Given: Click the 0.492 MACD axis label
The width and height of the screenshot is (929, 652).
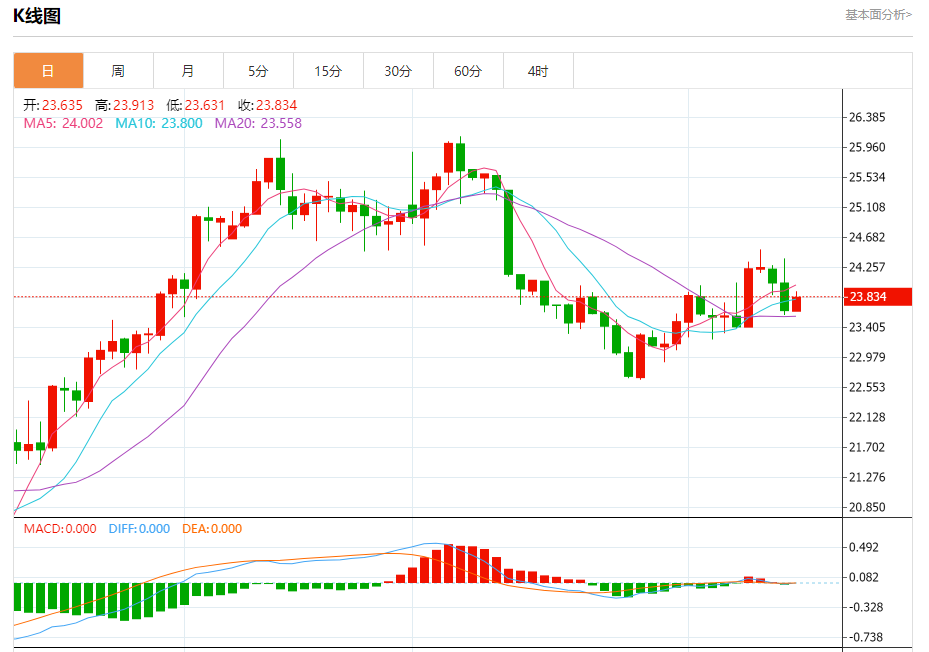Looking at the screenshot, I should [864, 547].
